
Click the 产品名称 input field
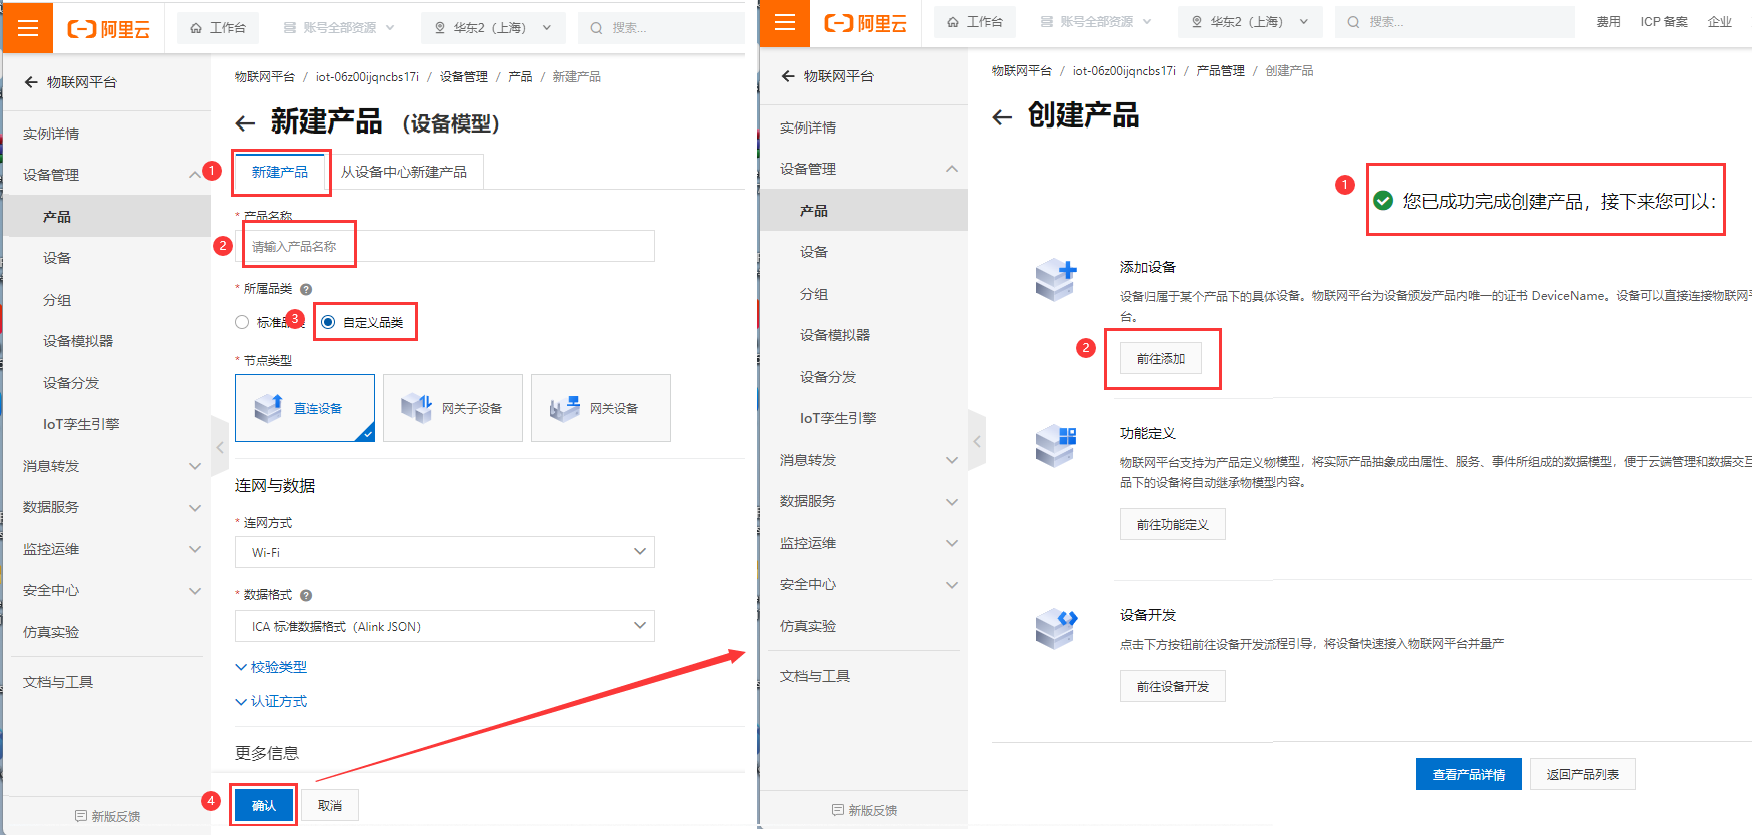coord(445,246)
